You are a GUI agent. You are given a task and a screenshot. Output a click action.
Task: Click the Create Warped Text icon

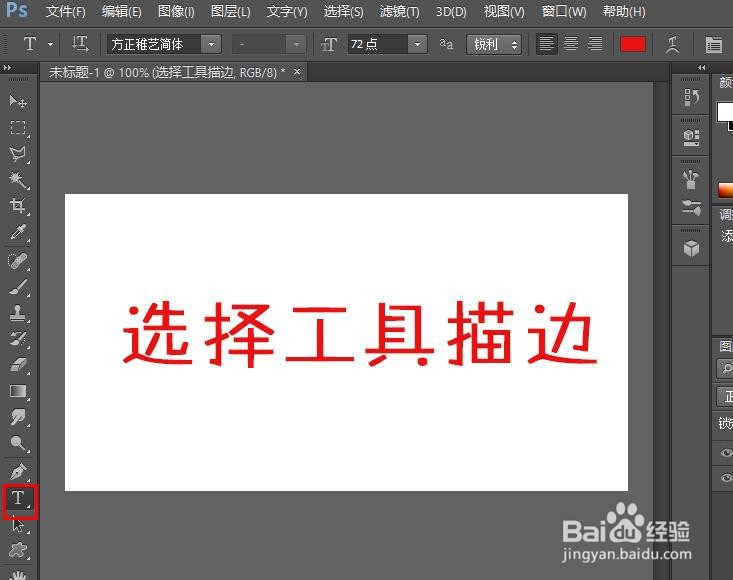672,44
